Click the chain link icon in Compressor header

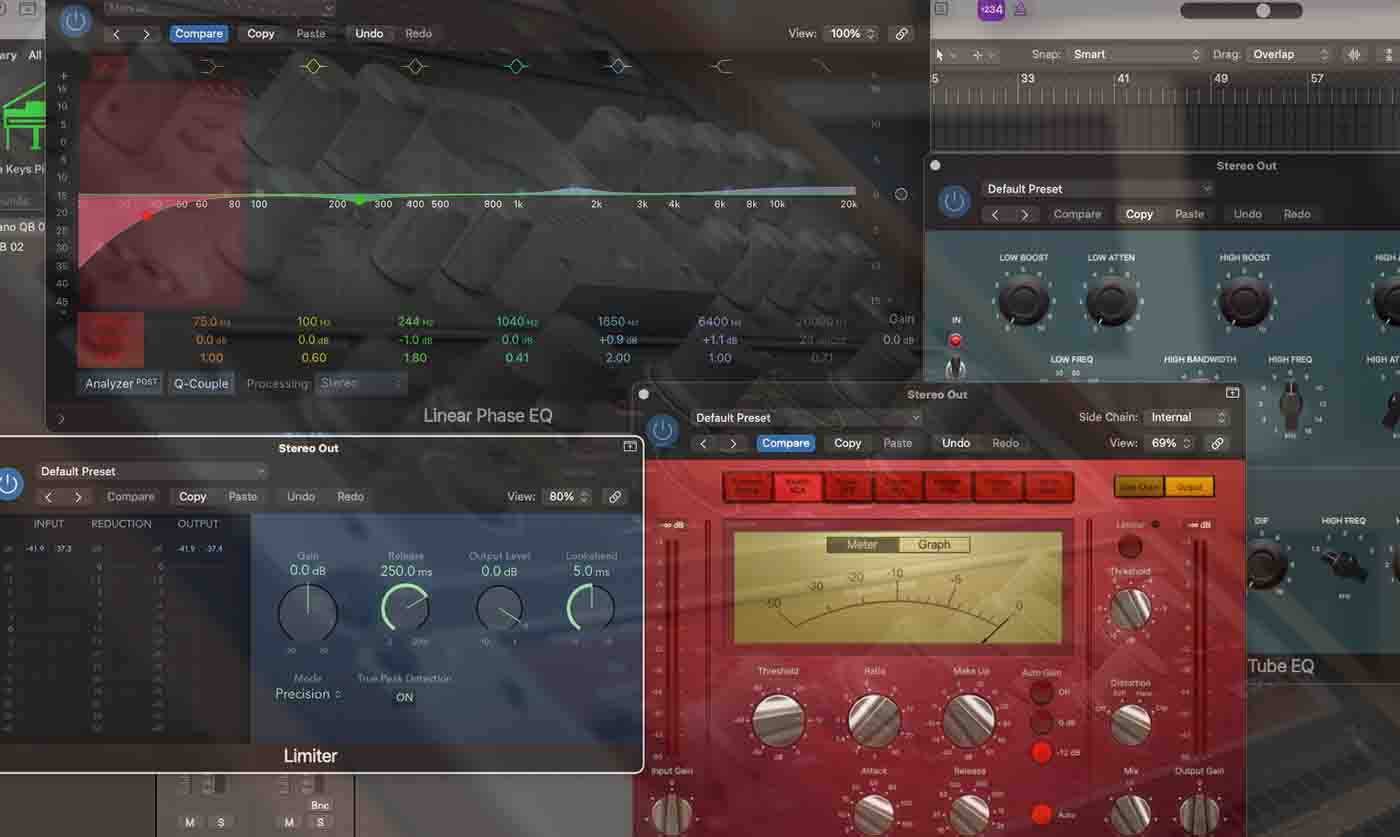[1218, 443]
